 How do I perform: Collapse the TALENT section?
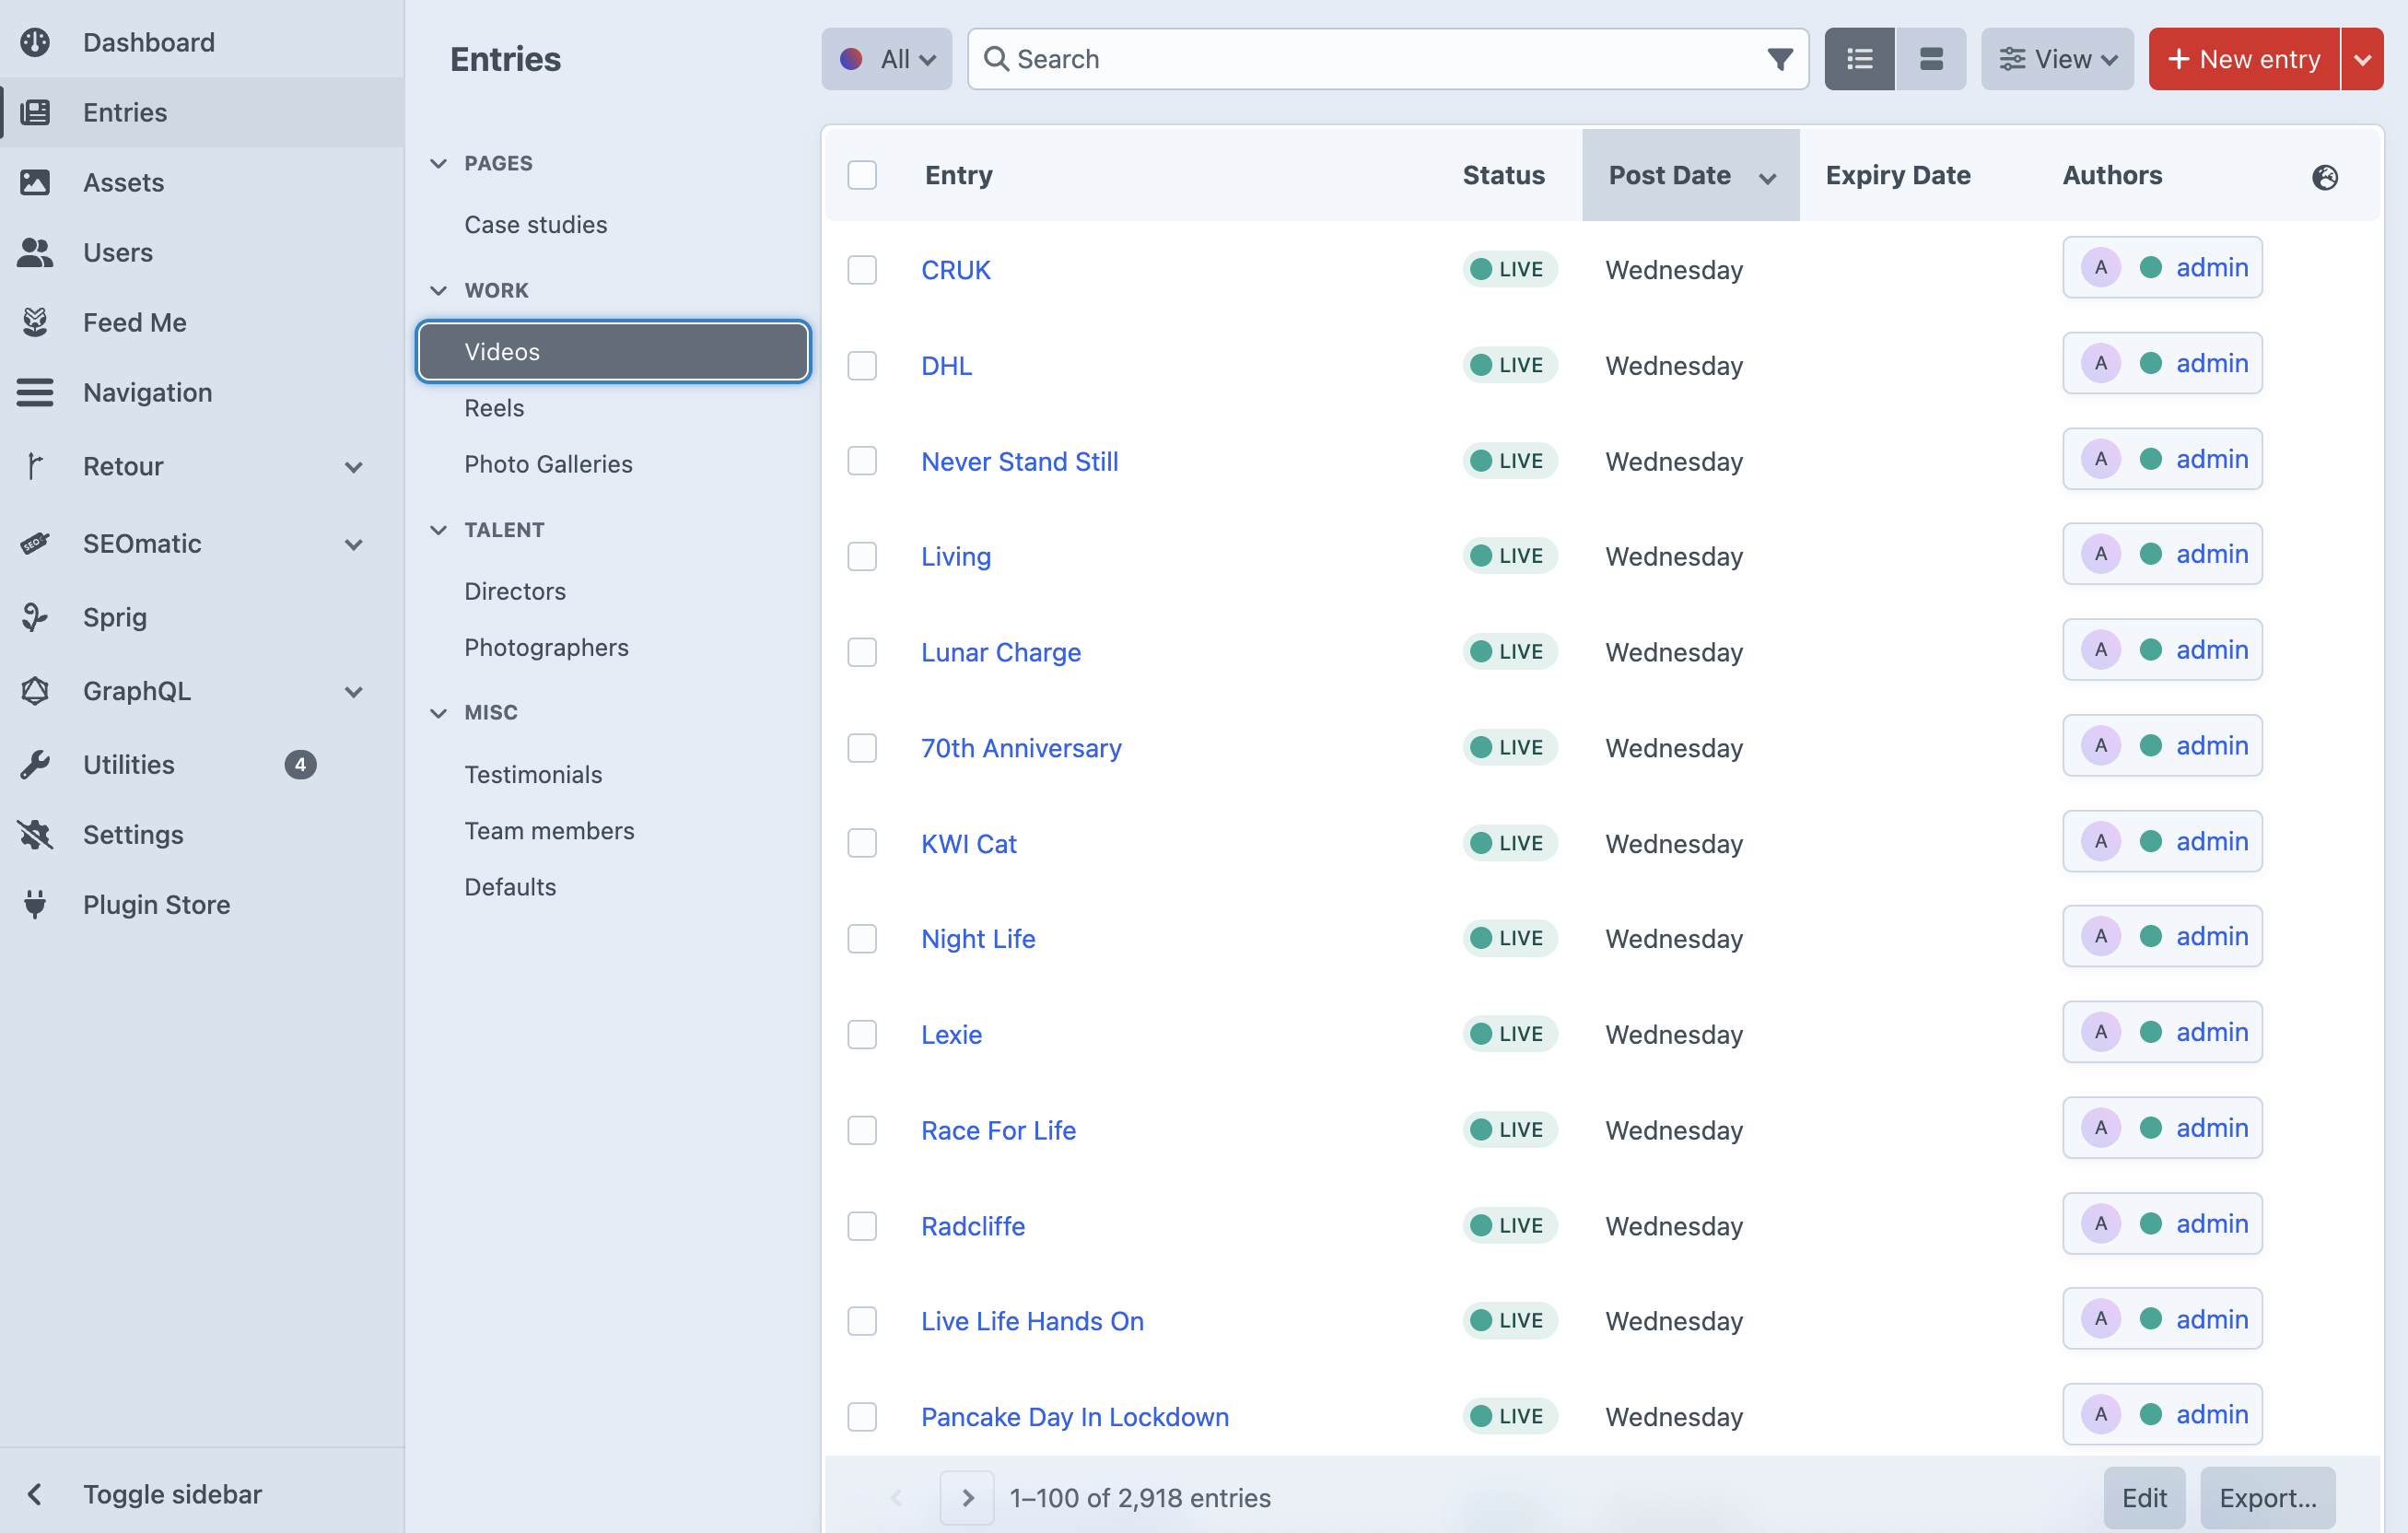click(x=438, y=530)
